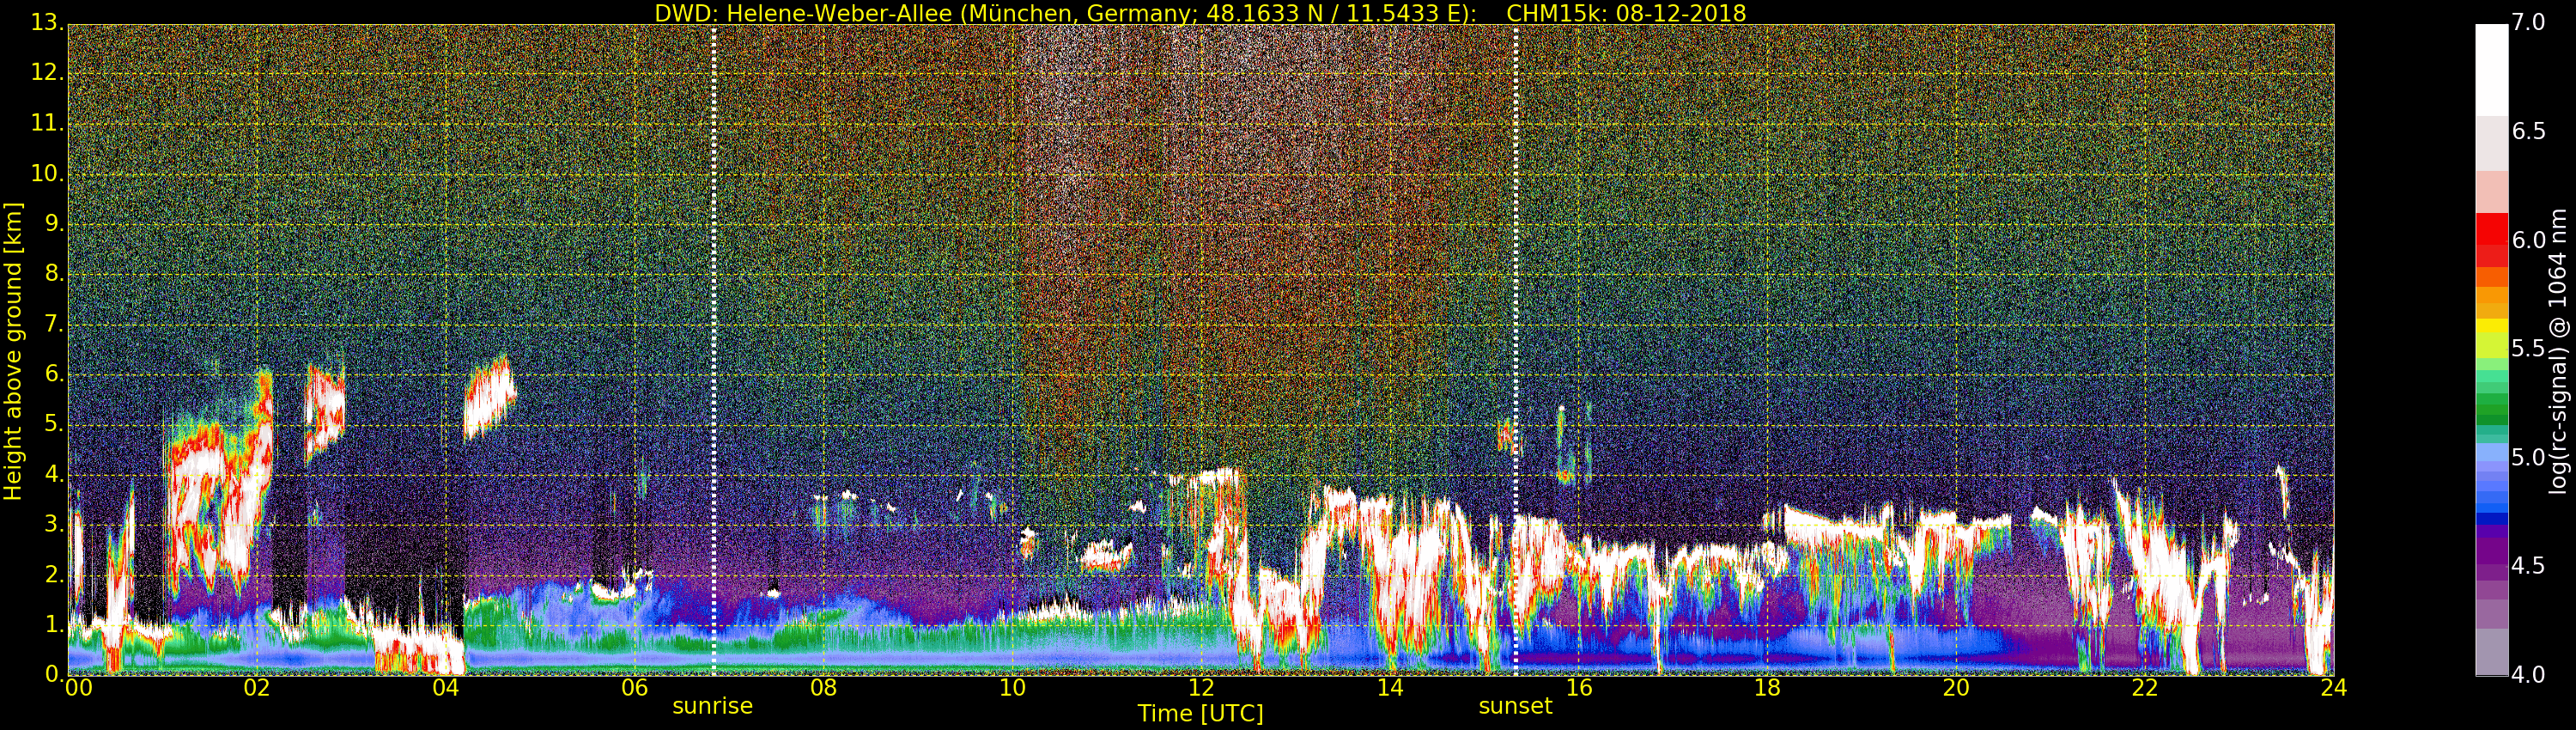Screen dimensions: 2576x730
Task: Click the '6.' height axis tick label
Action: (53, 374)
